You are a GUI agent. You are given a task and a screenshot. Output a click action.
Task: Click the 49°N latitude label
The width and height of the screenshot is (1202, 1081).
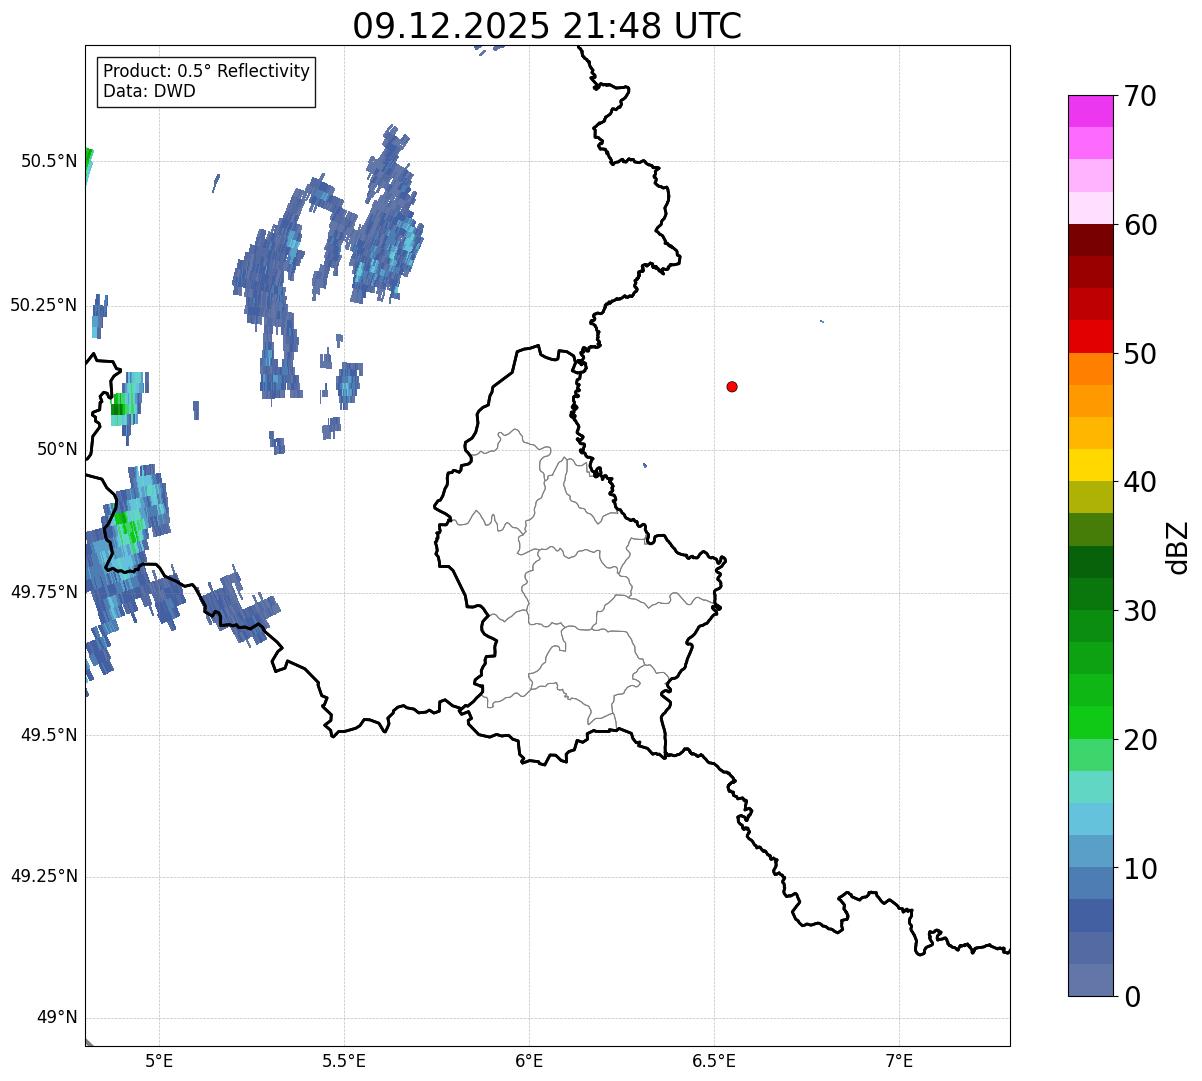pyautogui.click(x=57, y=1018)
